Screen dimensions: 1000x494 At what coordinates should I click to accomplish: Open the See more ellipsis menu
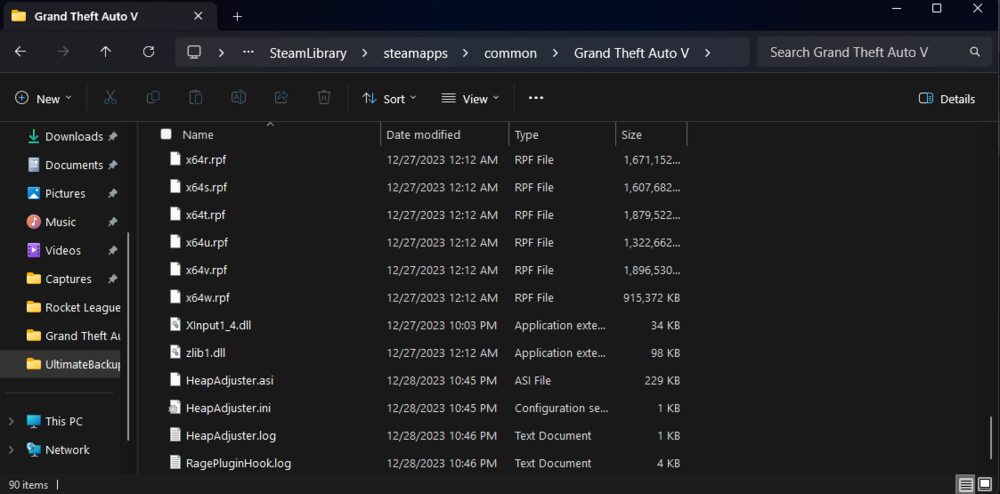click(536, 98)
